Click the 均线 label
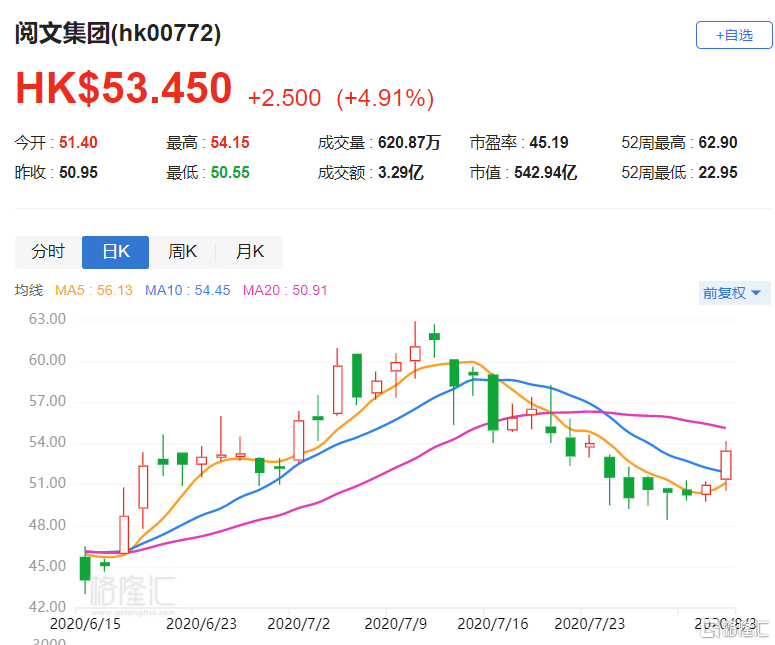 [29, 290]
